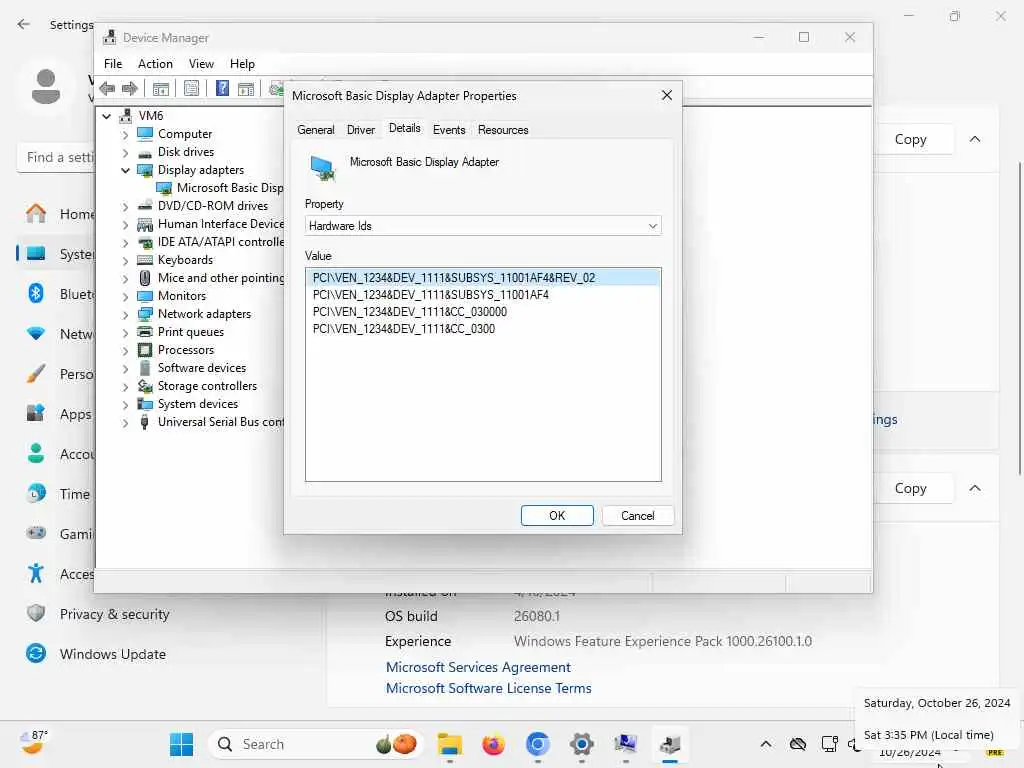Select the Details tab
This screenshot has height=768, width=1024.
[404, 129]
